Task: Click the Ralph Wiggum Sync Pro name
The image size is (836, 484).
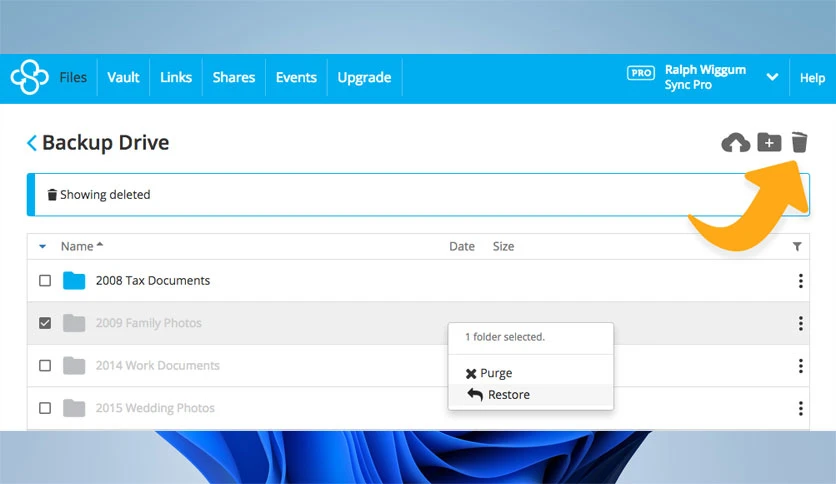Action: [705, 77]
